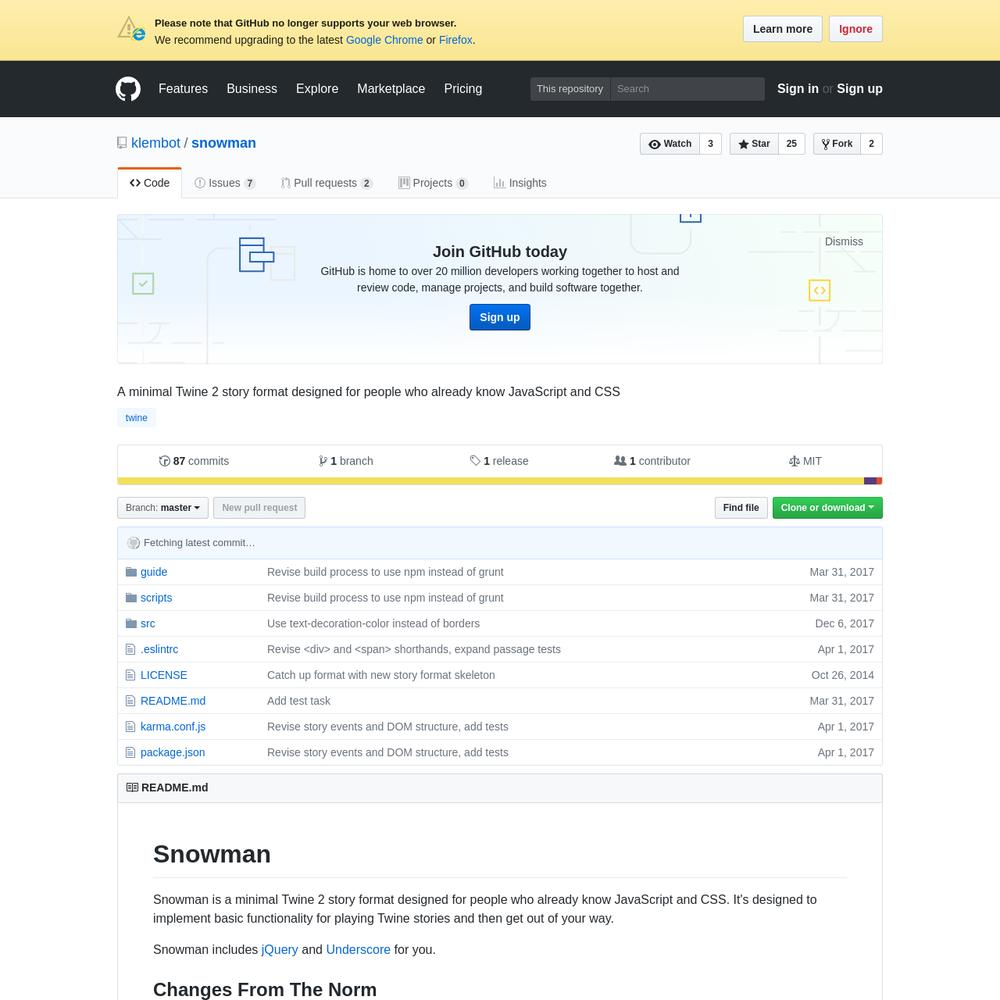The height and width of the screenshot is (1000, 1000).
Task: Click the blue Sign up button
Action: pos(499,317)
